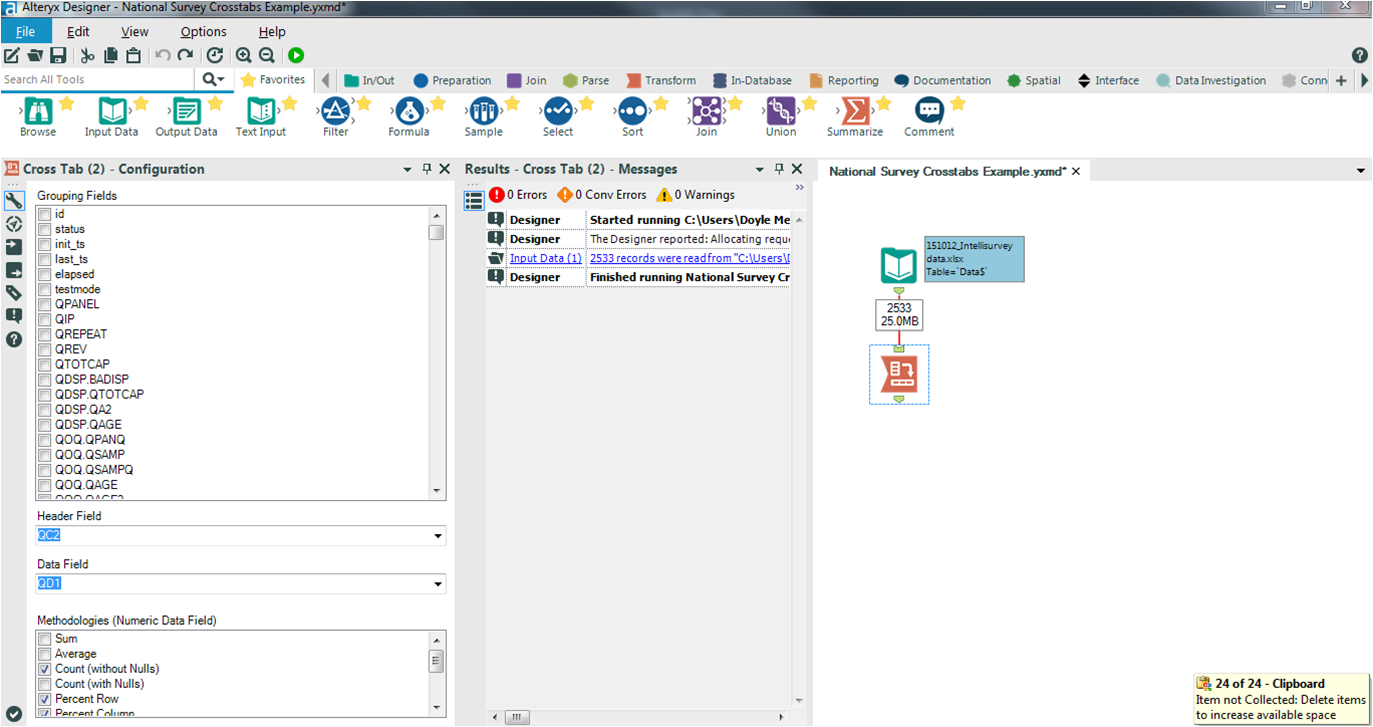Open the Edit menu
Image resolution: width=1373 pixels, height=727 pixels.
pyautogui.click(x=78, y=31)
